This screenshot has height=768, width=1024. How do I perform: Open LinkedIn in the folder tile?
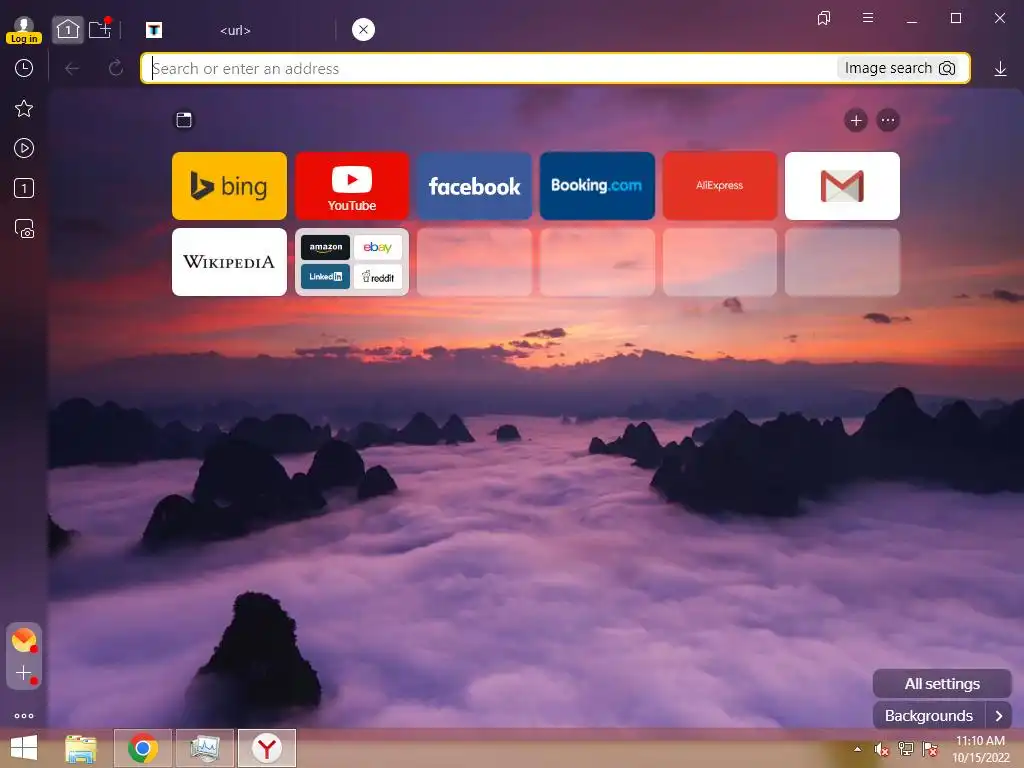click(325, 277)
